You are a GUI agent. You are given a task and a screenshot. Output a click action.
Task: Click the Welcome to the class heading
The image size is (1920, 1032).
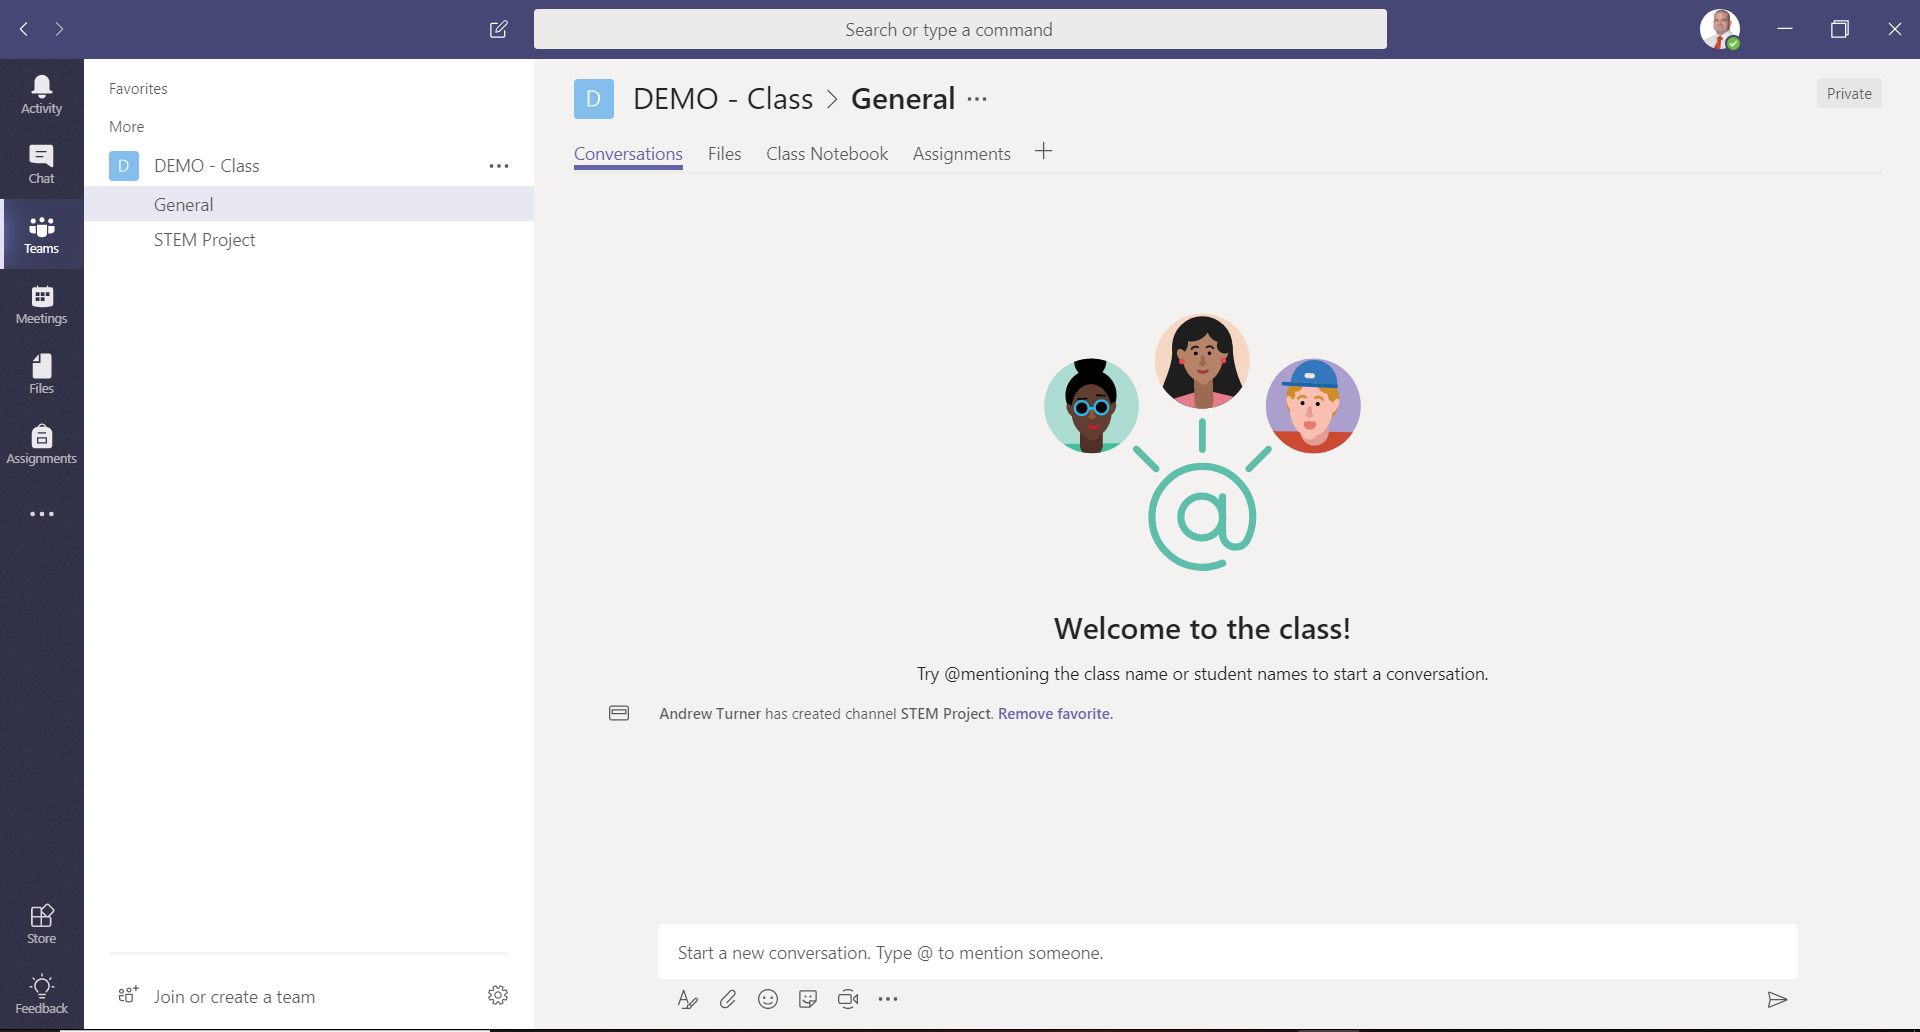[1202, 628]
